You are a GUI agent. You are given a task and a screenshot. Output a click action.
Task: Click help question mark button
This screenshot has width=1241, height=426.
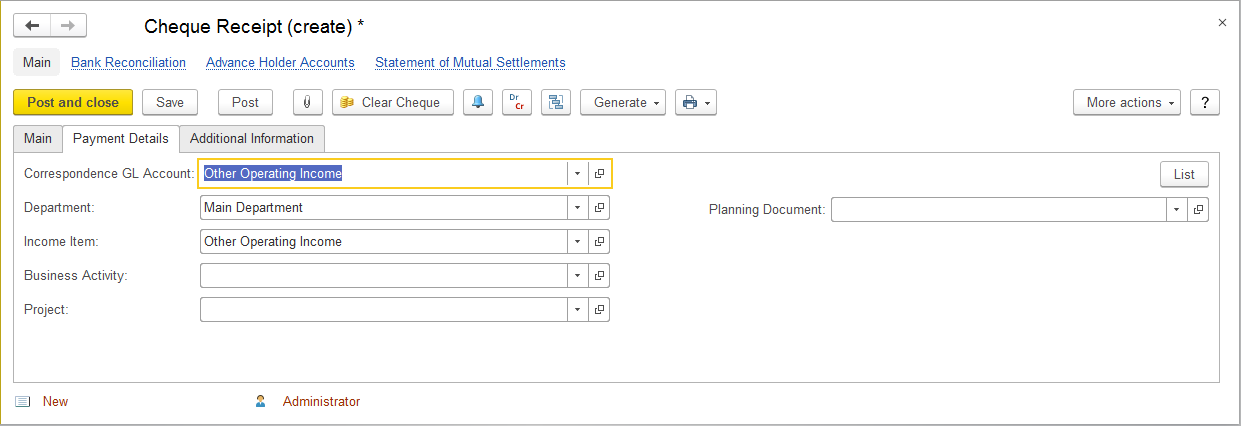(x=1205, y=102)
